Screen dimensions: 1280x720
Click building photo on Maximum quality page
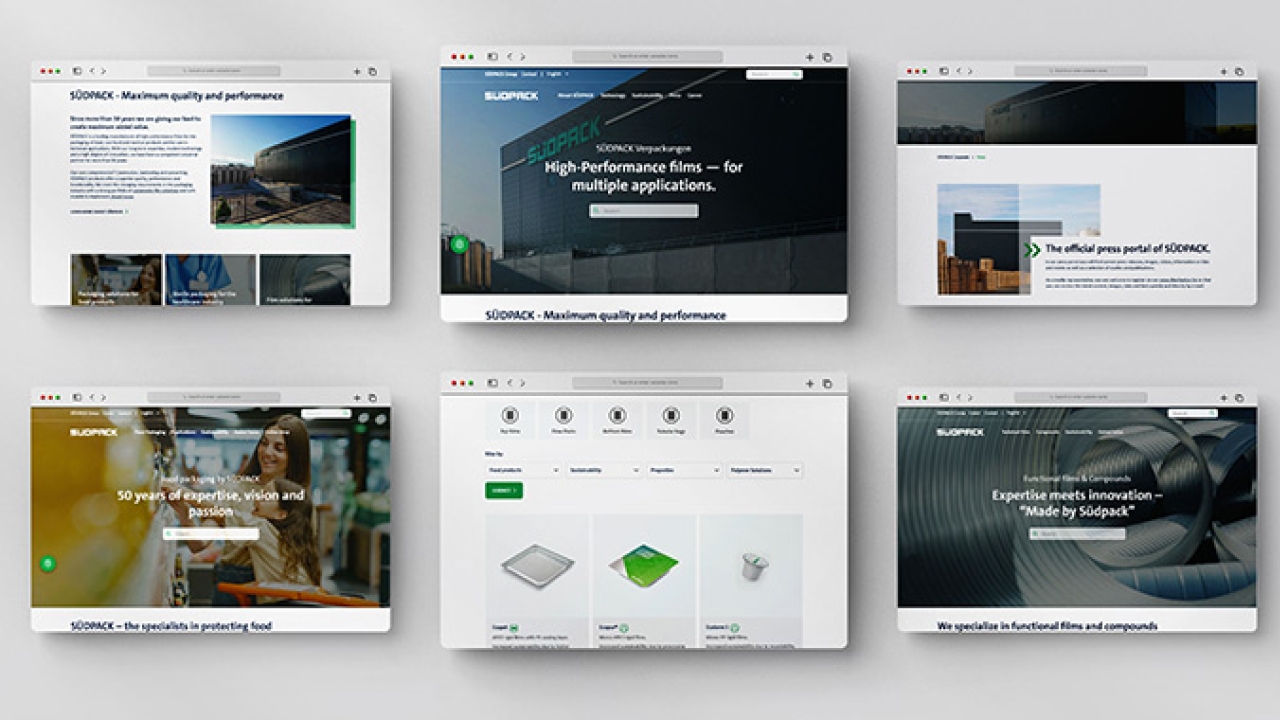coord(281,169)
